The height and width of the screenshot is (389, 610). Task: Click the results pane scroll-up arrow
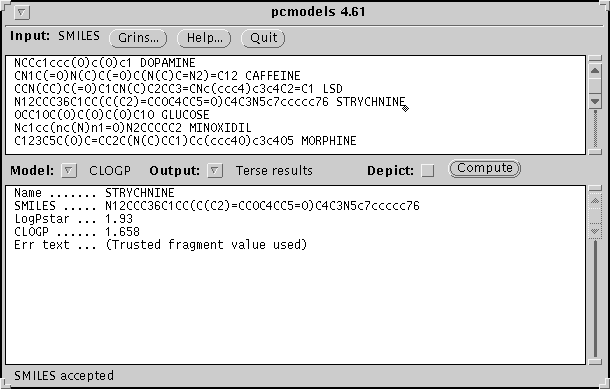click(x=595, y=201)
